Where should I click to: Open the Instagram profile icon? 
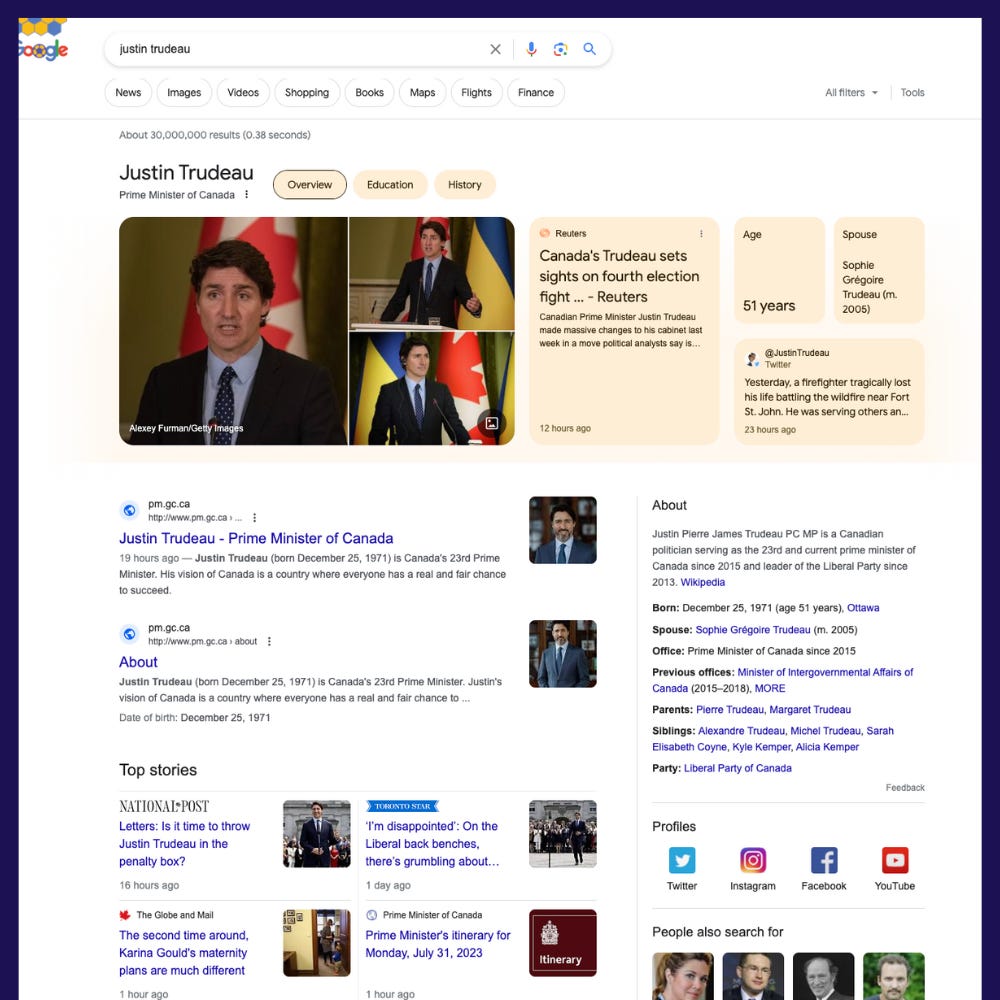coord(753,860)
